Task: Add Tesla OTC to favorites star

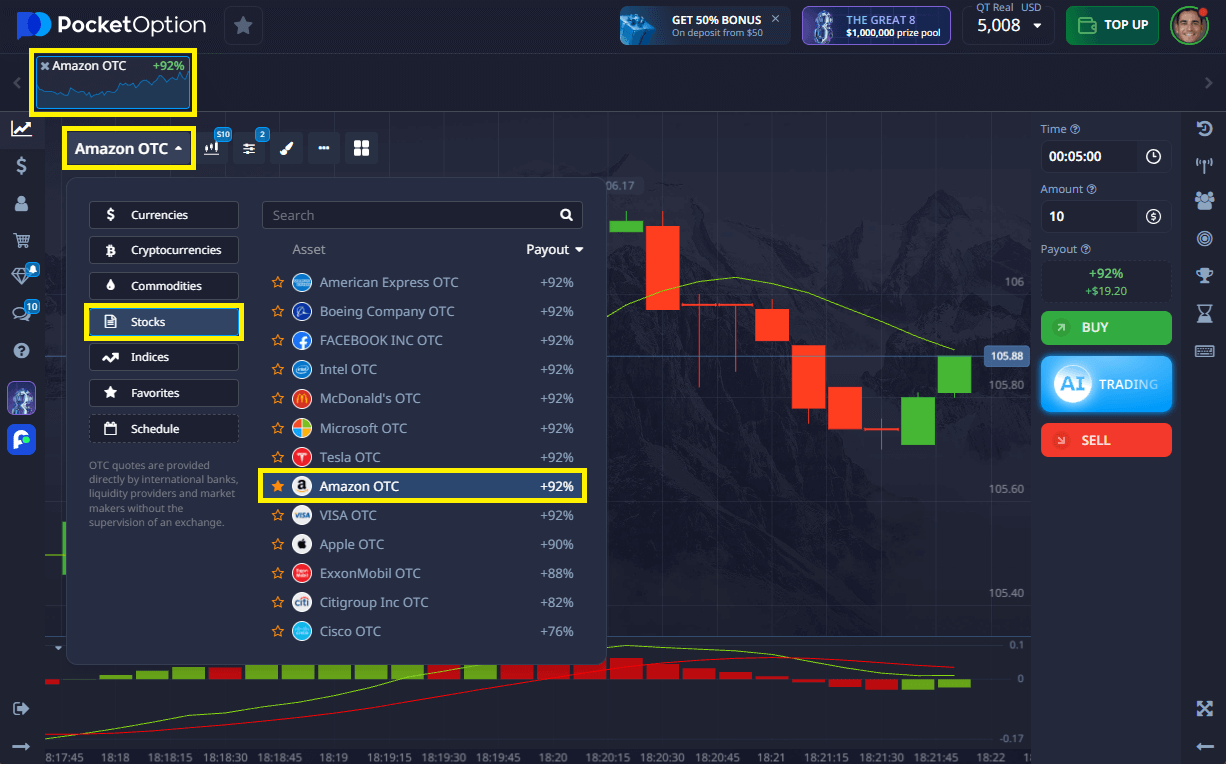Action: [x=278, y=457]
